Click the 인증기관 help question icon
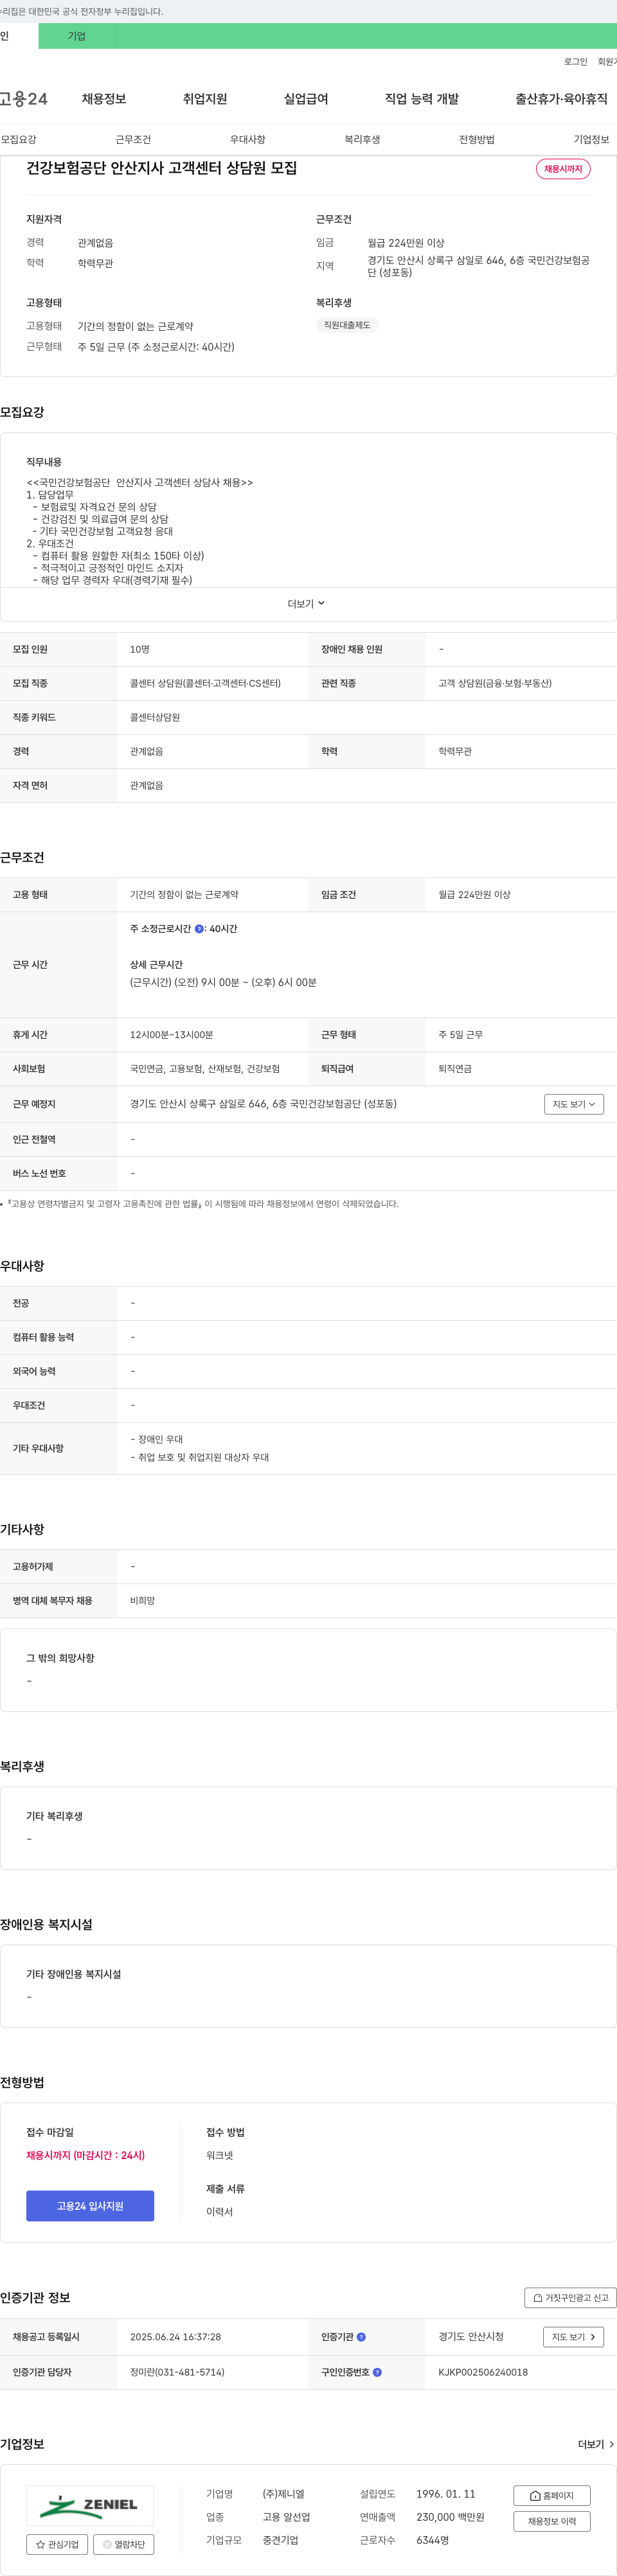Image resolution: width=617 pixels, height=2576 pixels. [361, 2337]
